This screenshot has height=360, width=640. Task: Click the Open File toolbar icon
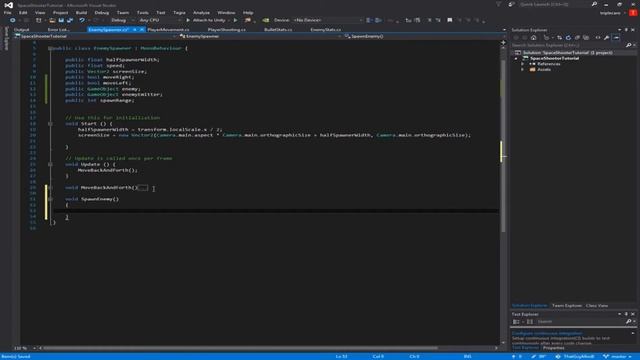[x=52, y=20]
